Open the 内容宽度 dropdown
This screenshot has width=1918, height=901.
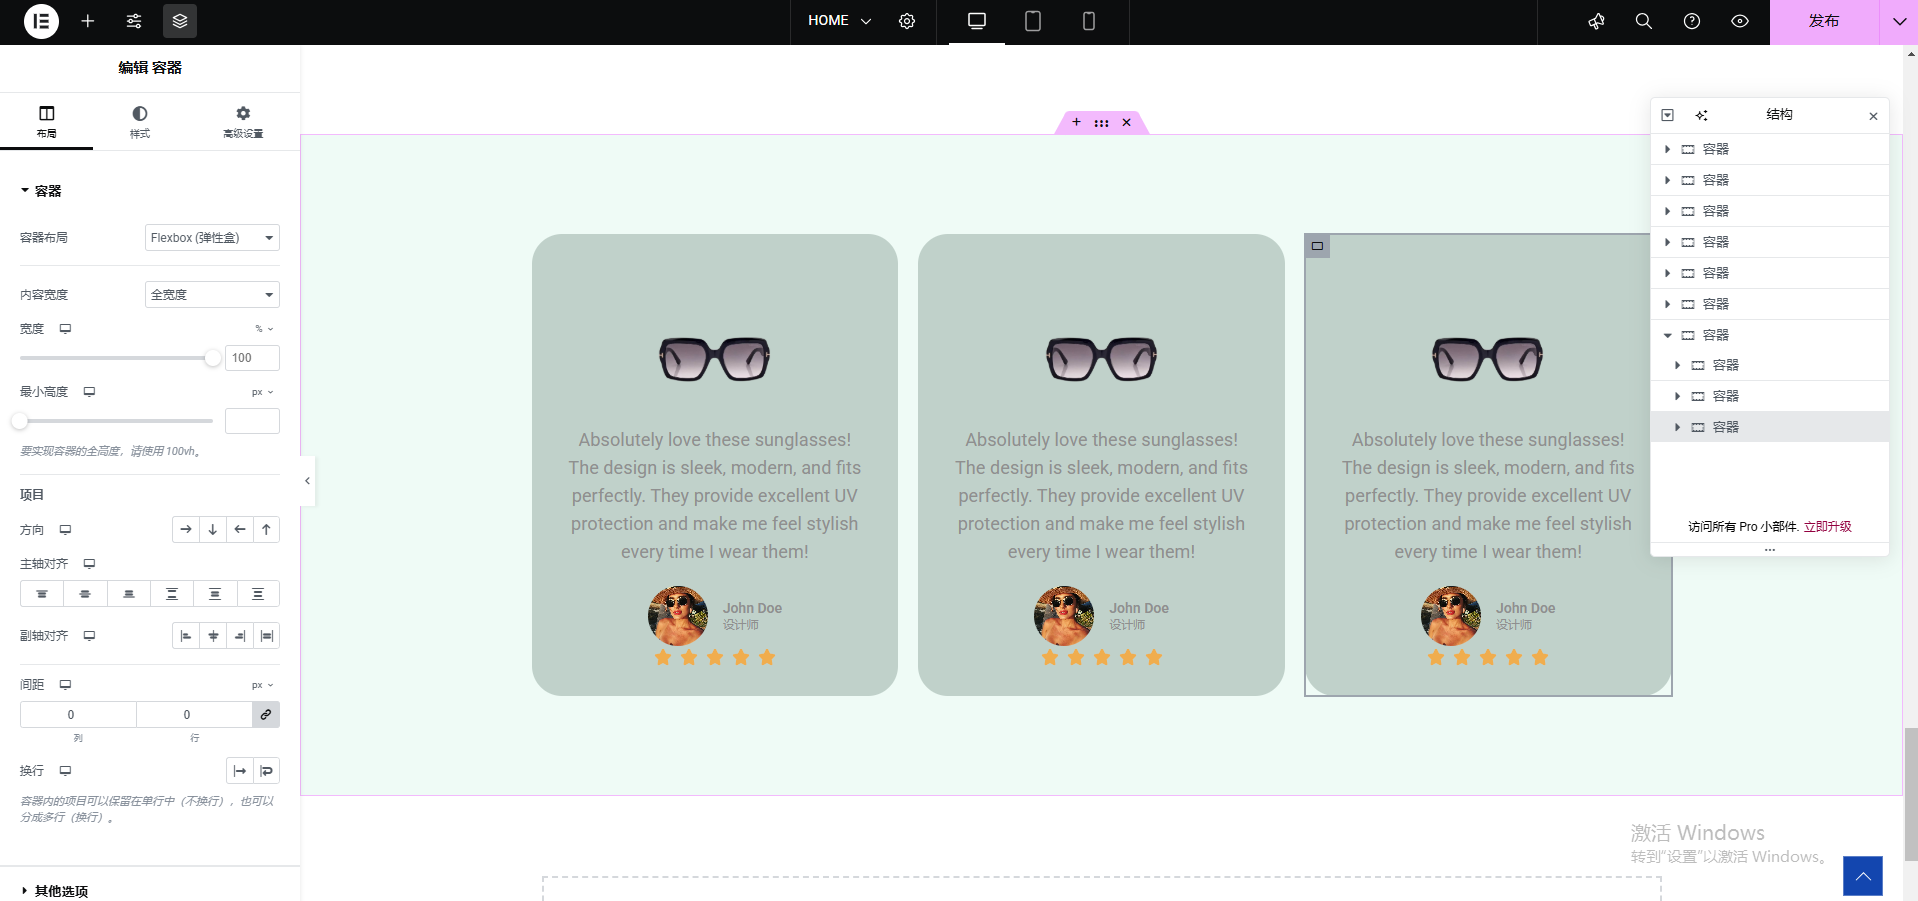[212, 295]
